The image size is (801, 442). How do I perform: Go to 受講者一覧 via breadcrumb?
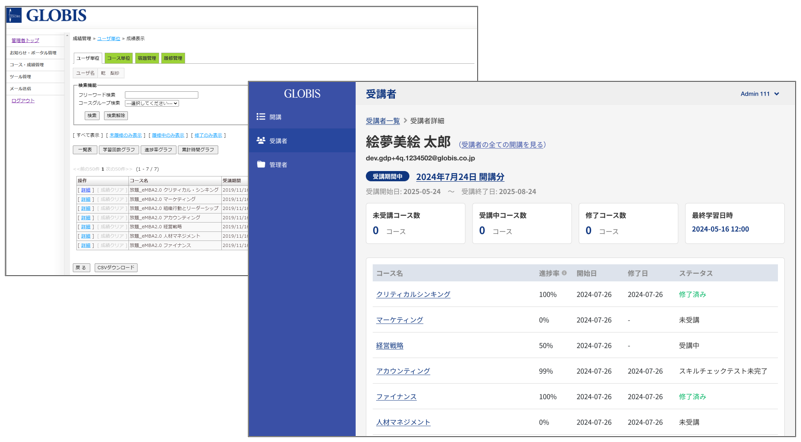coord(382,121)
